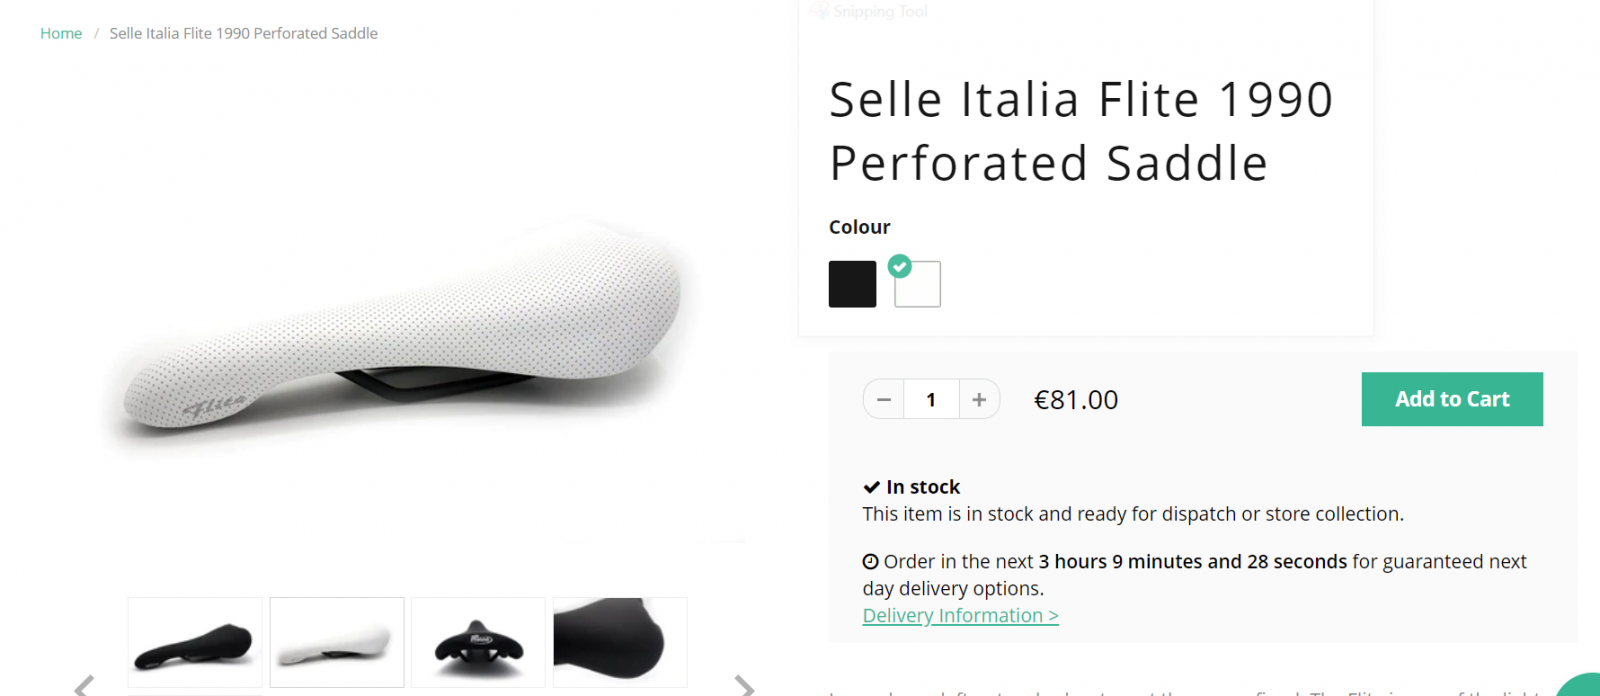This screenshot has width=1600, height=696.
Task: Click the quantity input field
Action: click(x=931, y=400)
